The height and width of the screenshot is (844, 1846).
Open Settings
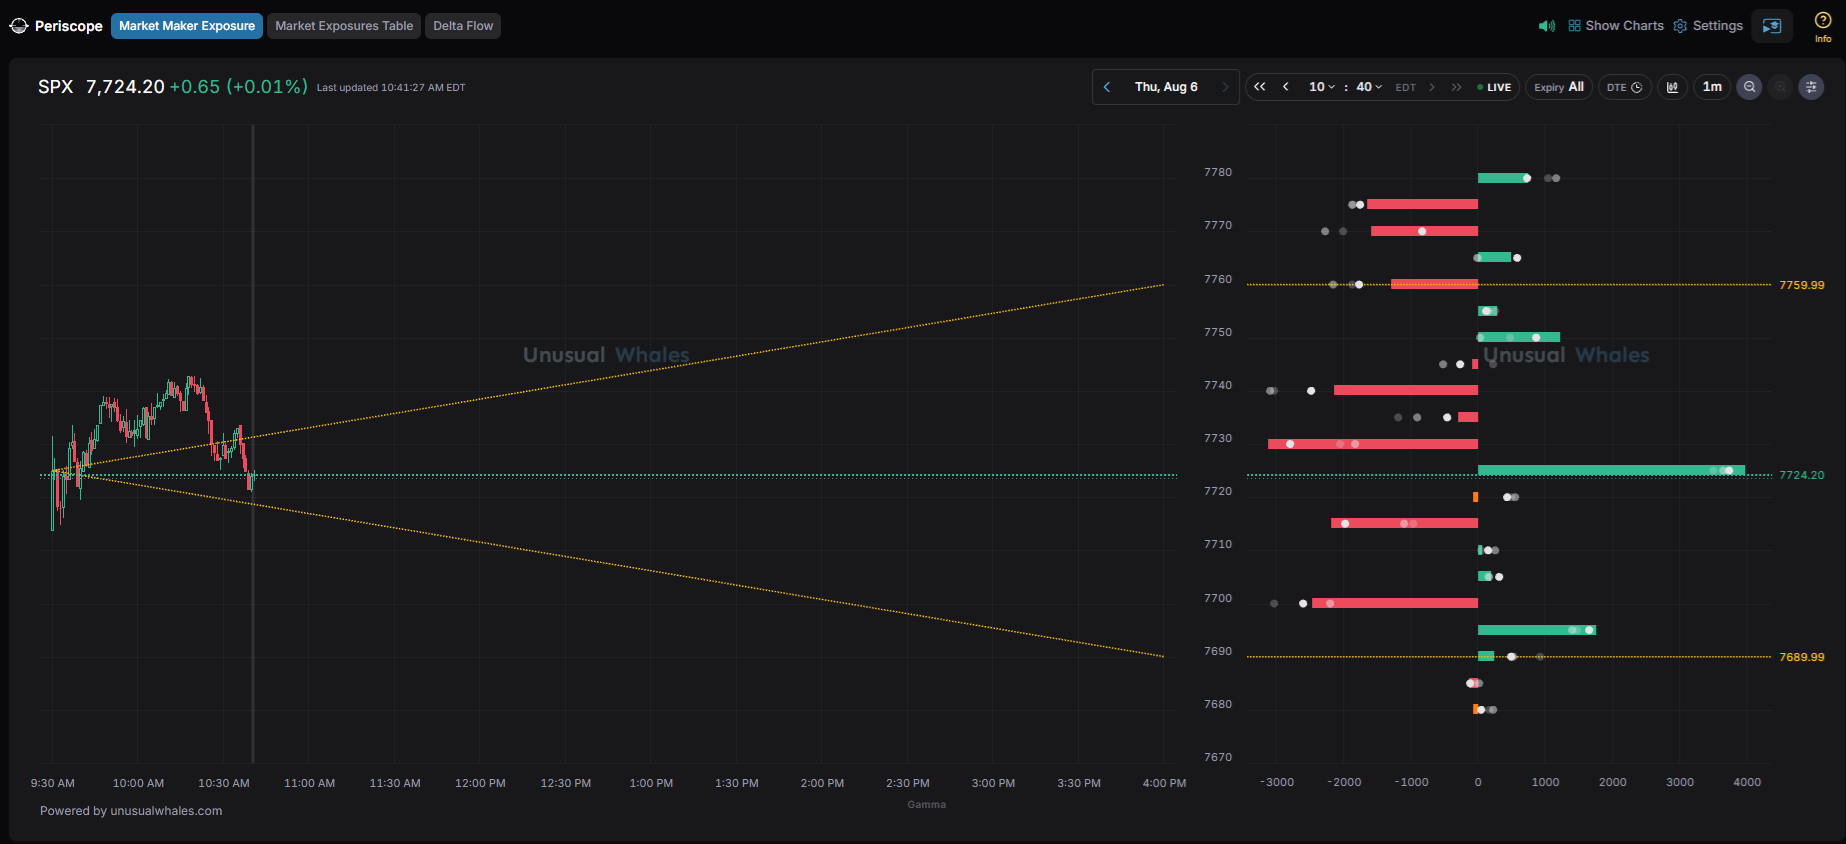pos(1708,26)
